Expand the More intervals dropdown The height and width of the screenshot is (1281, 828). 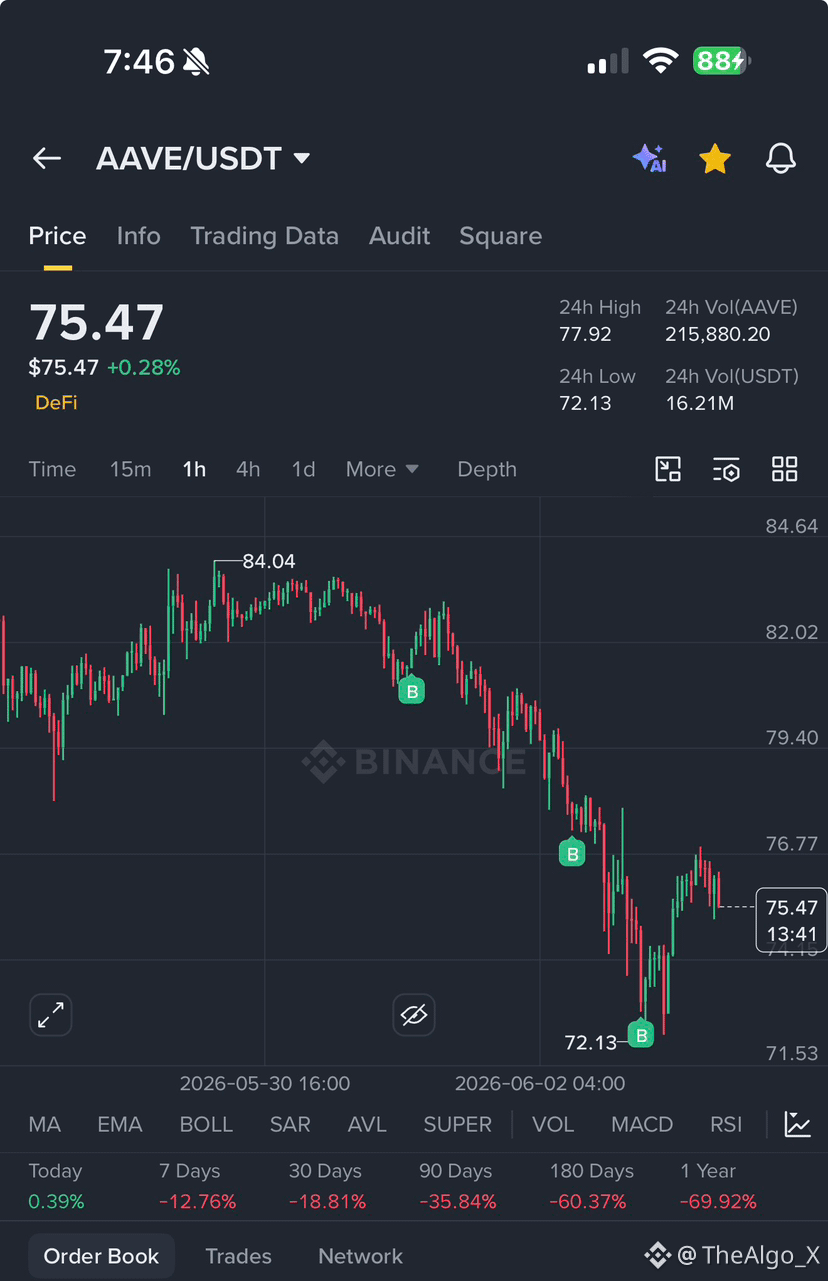[x=382, y=469]
